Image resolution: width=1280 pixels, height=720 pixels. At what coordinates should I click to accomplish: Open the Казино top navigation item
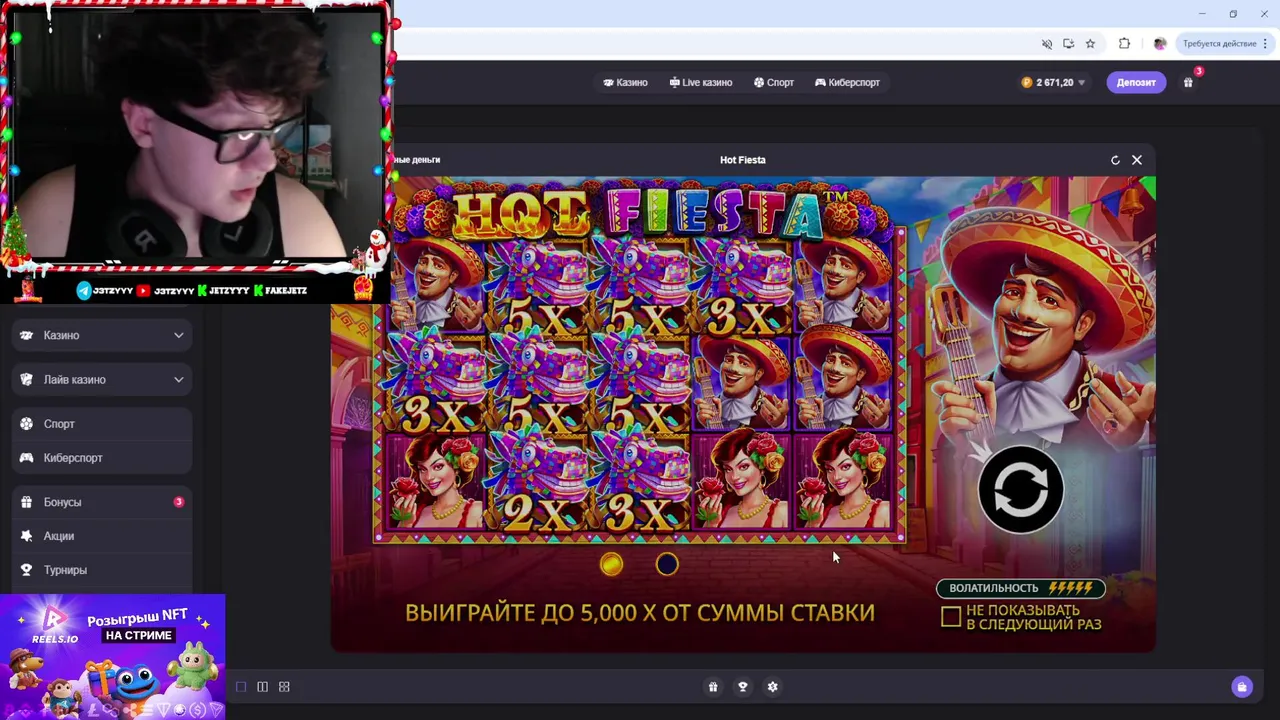(625, 83)
